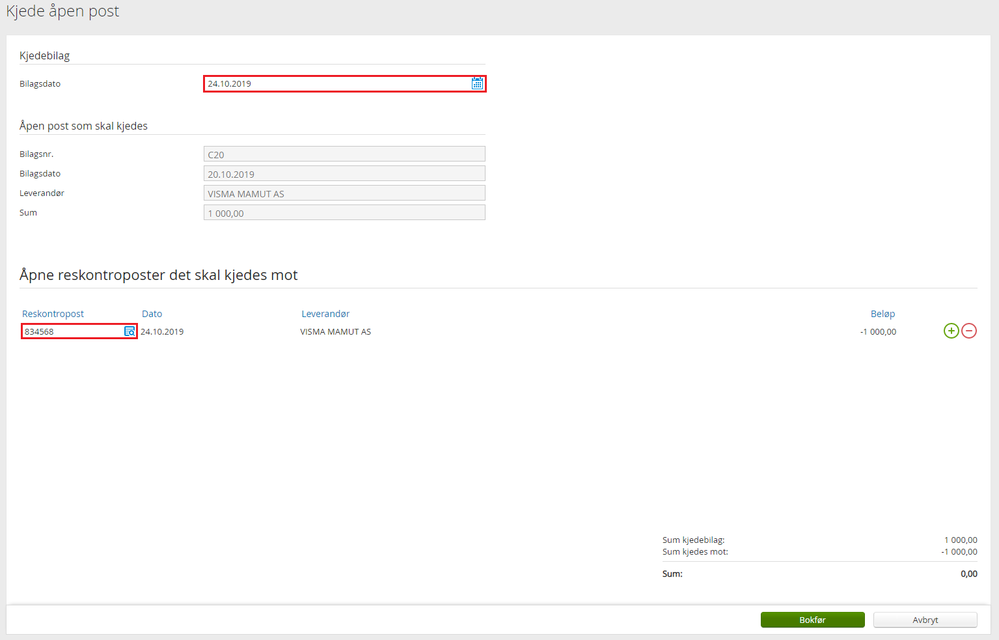Click the 24.10.2019 date in table row
This screenshot has height=640, width=999.
[x=162, y=332]
